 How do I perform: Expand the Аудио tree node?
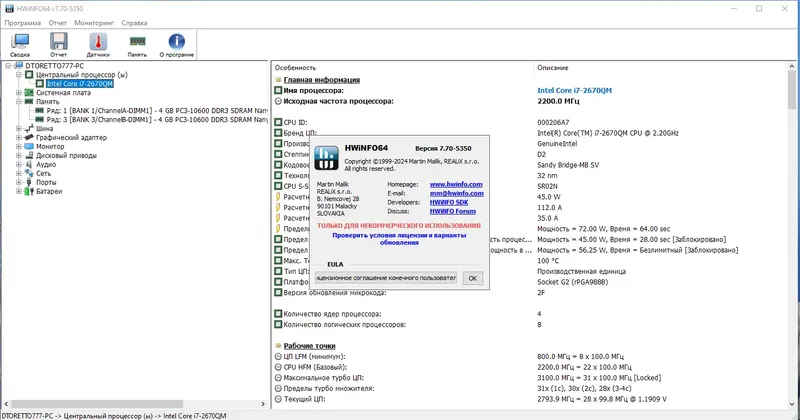click(19, 164)
